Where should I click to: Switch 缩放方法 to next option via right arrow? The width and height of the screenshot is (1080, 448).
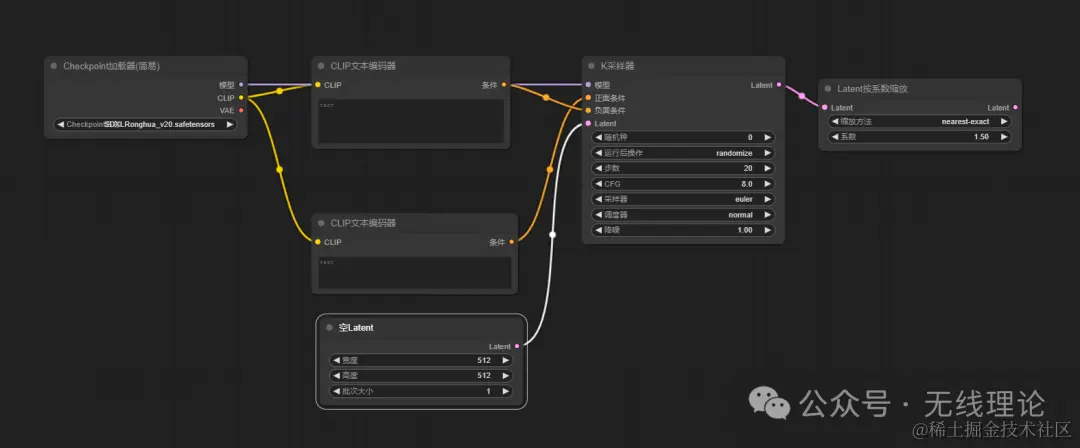click(x=1004, y=121)
